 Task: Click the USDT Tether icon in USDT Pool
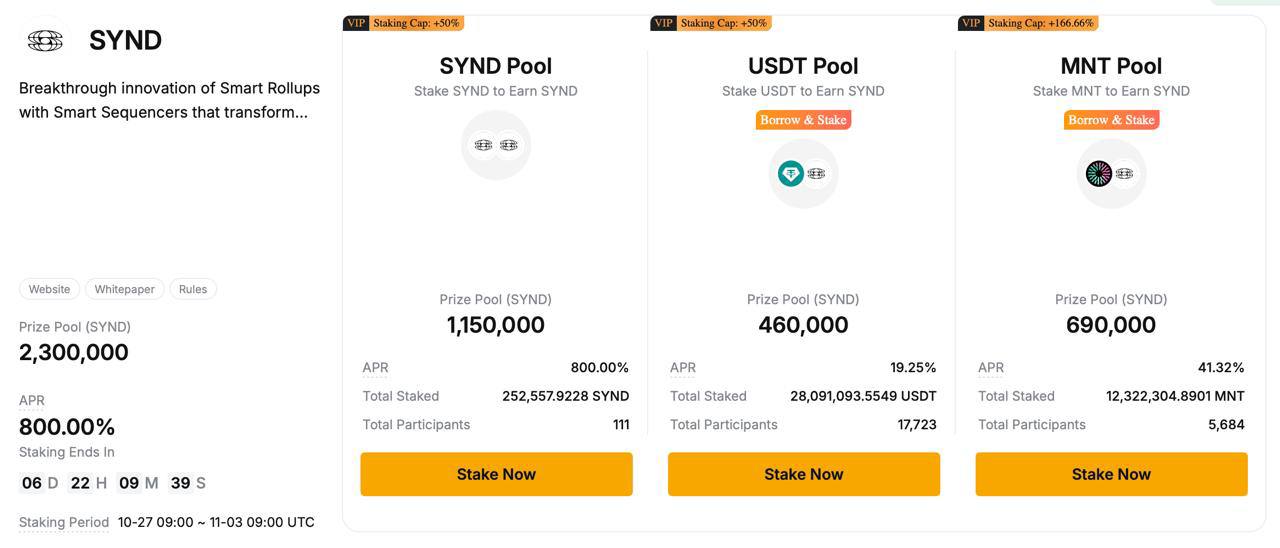pos(791,173)
